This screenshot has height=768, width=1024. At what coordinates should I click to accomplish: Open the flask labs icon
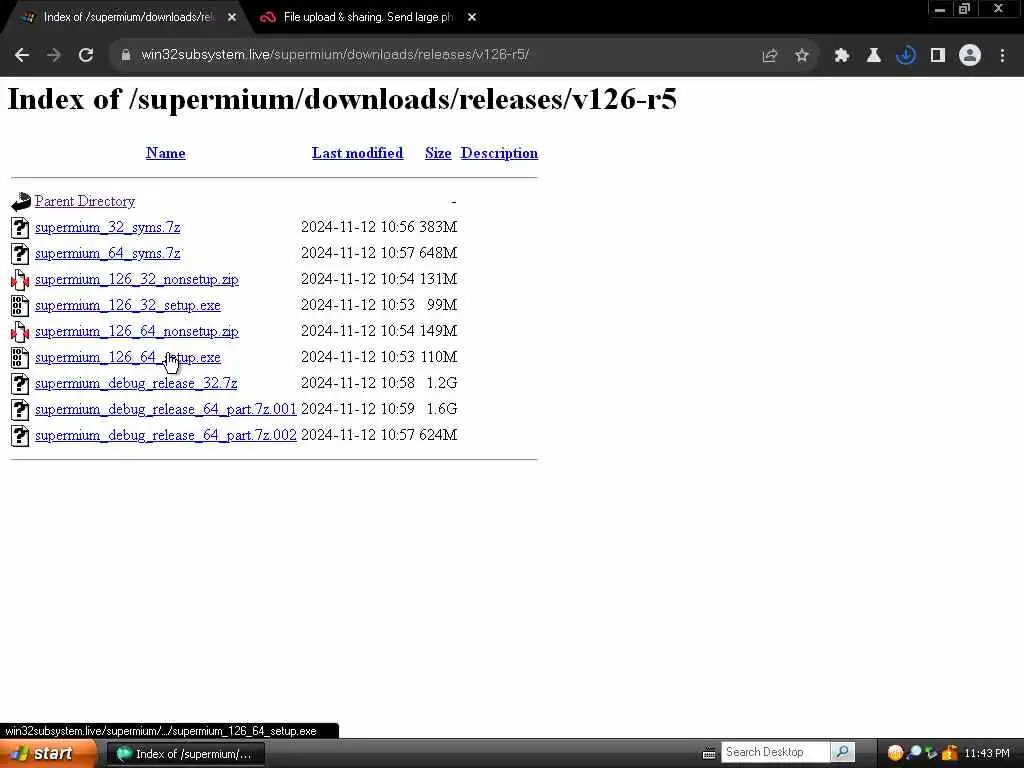(x=874, y=56)
